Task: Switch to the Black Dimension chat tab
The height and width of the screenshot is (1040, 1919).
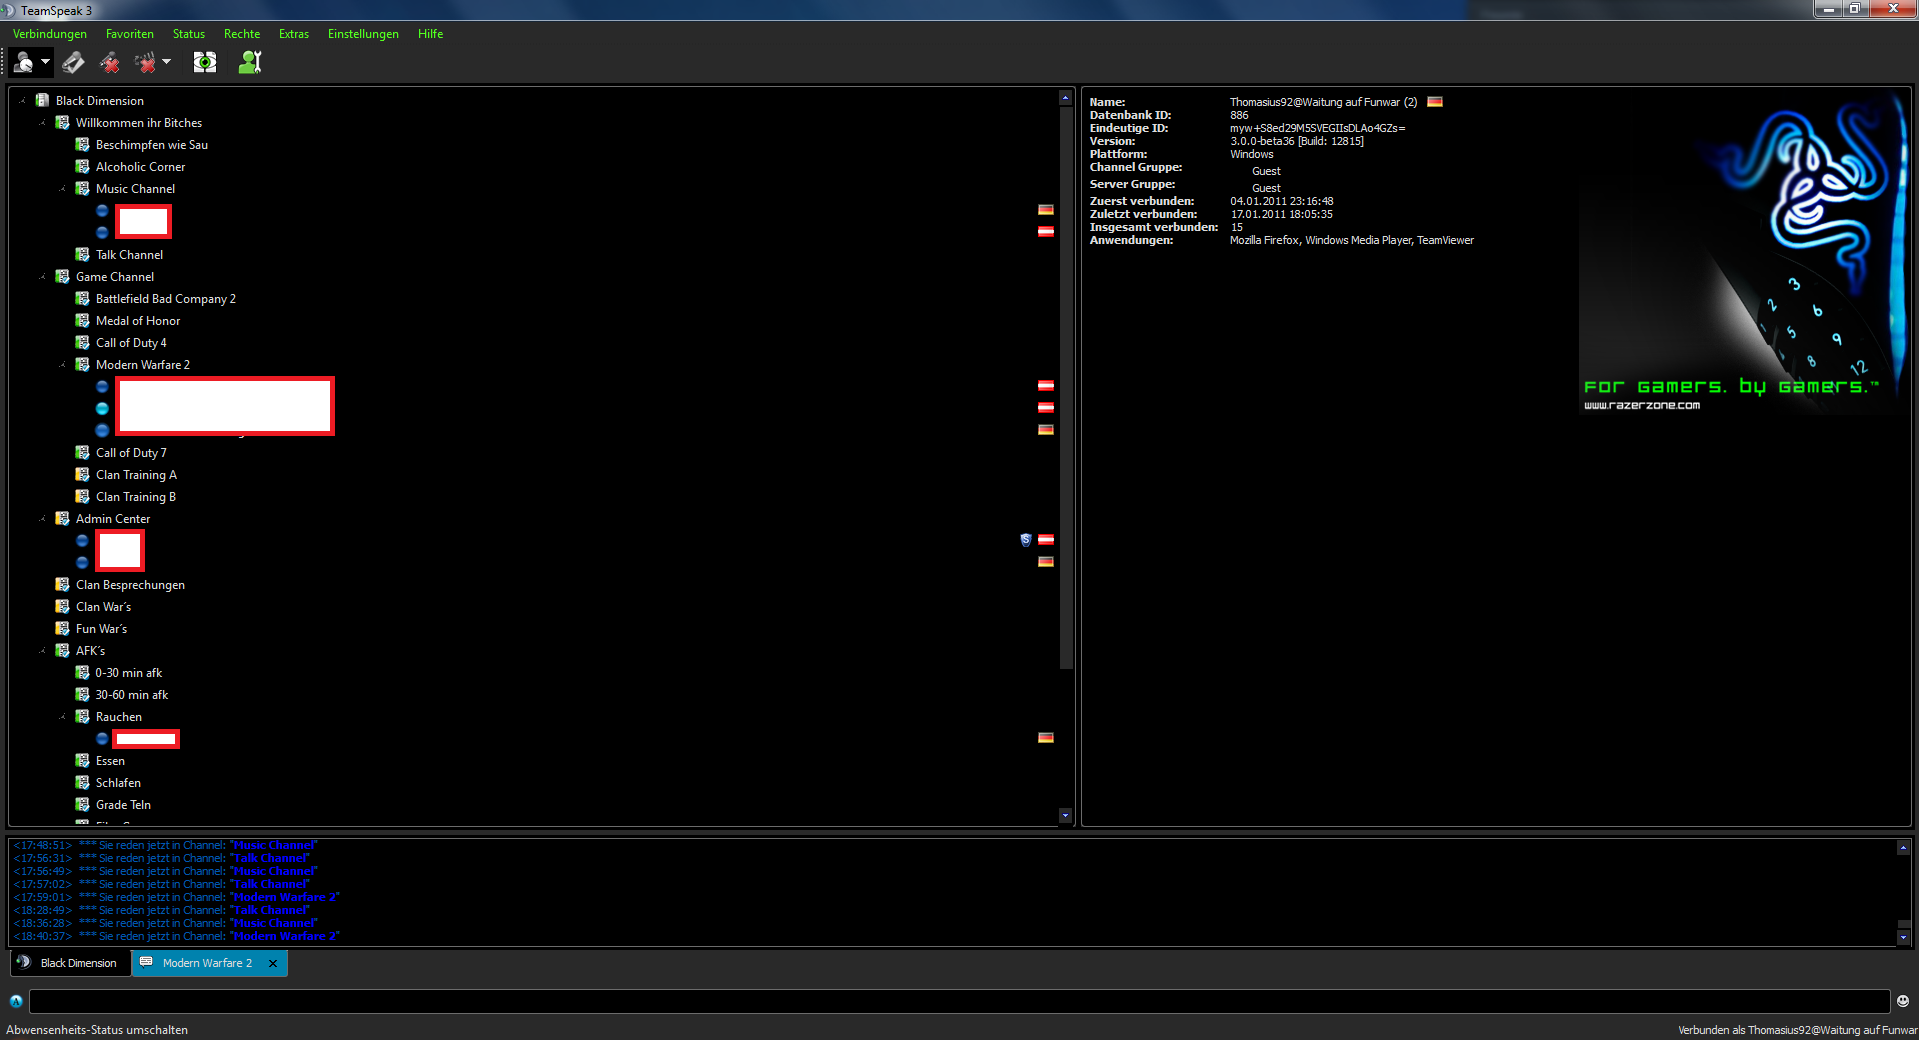Action: tap(69, 963)
